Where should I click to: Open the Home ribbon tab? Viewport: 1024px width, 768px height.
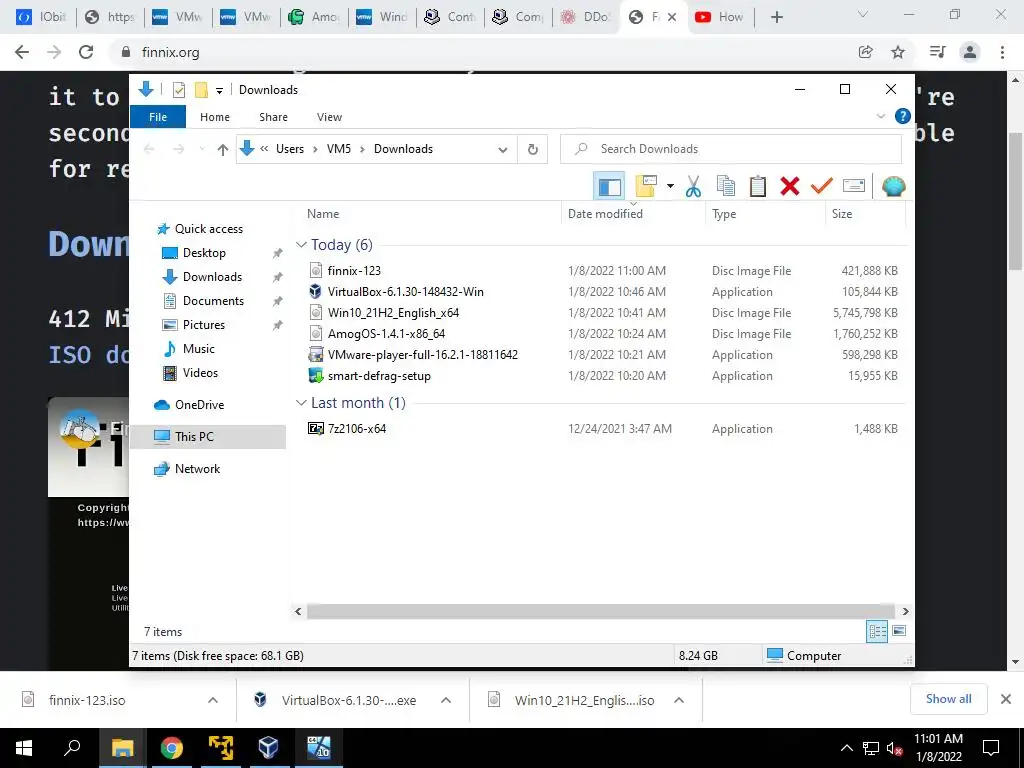[x=215, y=117]
